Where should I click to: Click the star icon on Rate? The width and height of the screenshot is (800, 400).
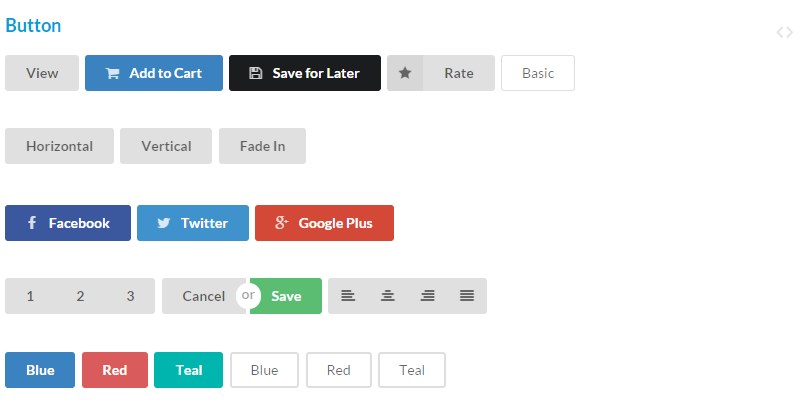click(405, 73)
